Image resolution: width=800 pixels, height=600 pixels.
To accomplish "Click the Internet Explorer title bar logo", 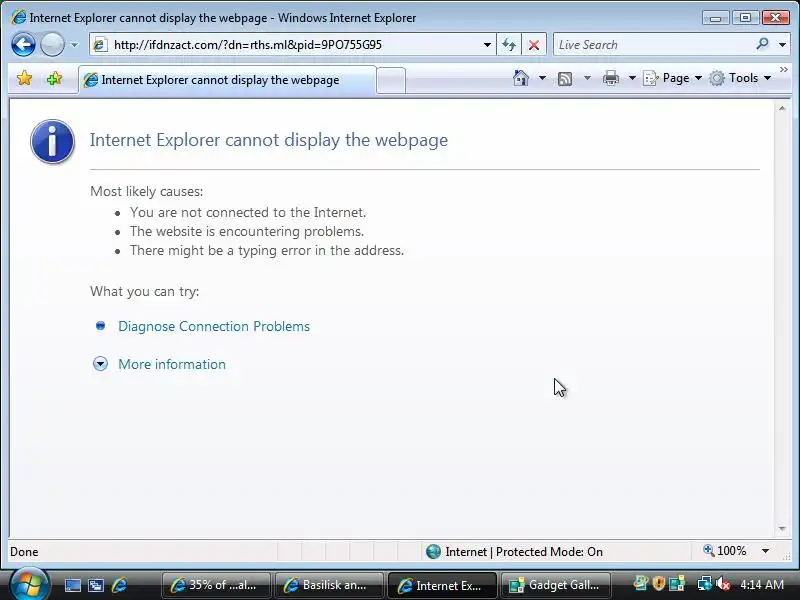I will pos(18,17).
